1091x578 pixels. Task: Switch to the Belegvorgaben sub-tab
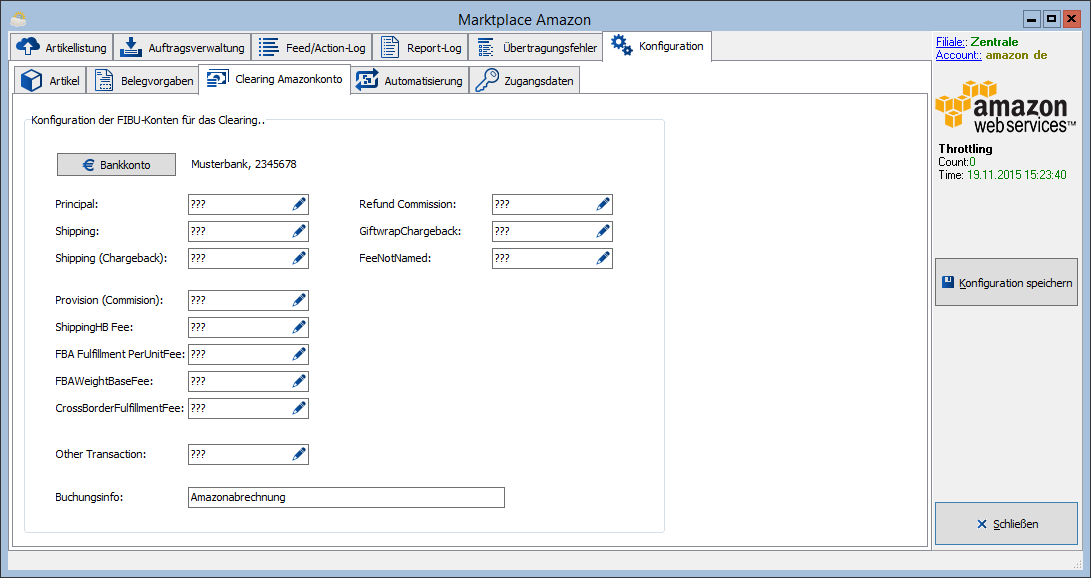(x=143, y=81)
